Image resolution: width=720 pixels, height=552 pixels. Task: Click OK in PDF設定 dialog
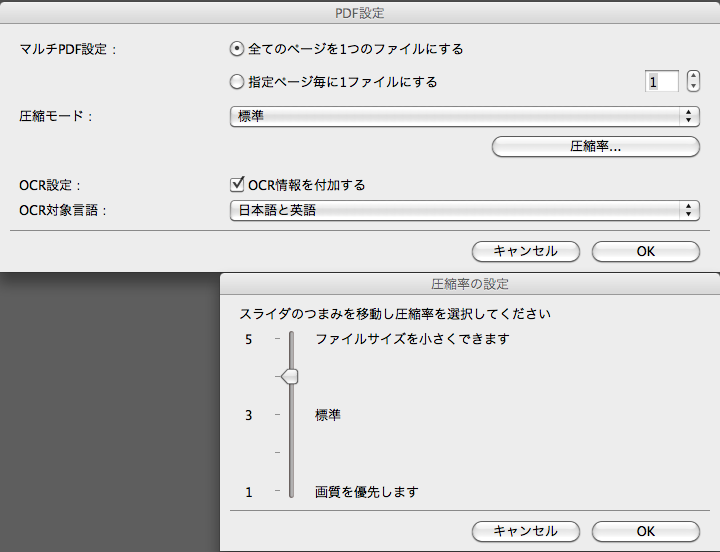(646, 251)
